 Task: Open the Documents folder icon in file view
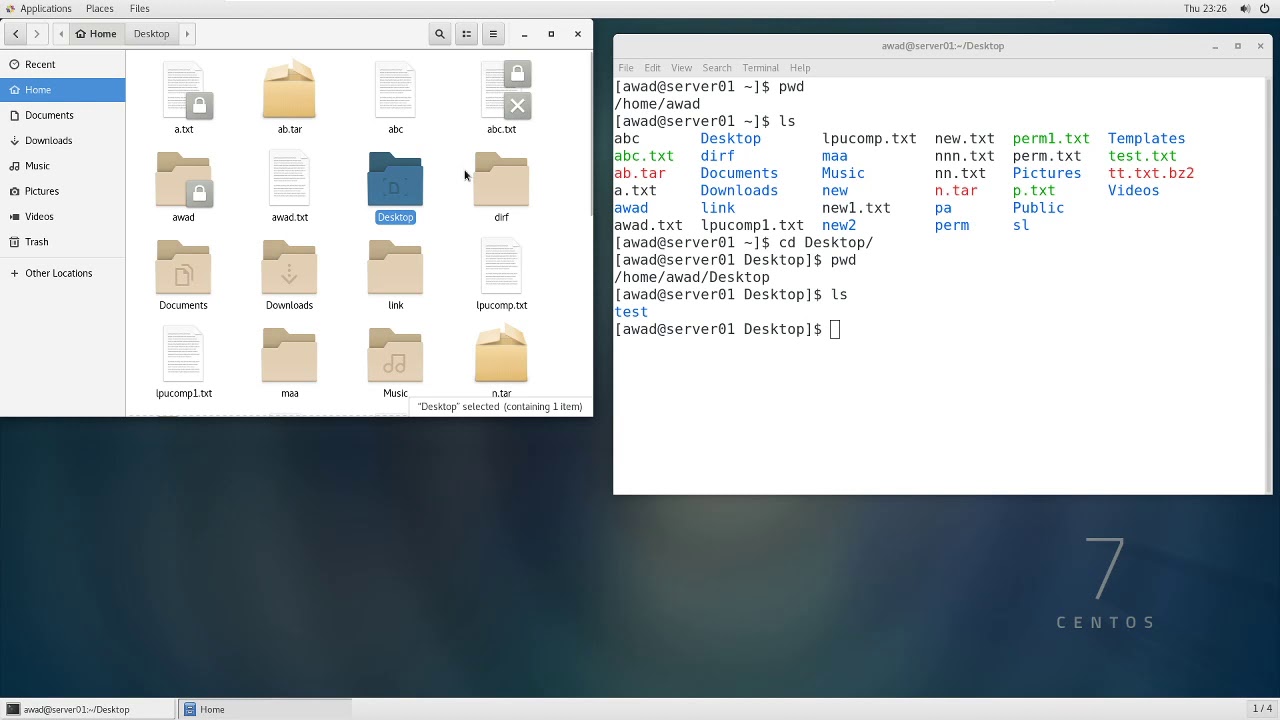(x=183, y=268)
